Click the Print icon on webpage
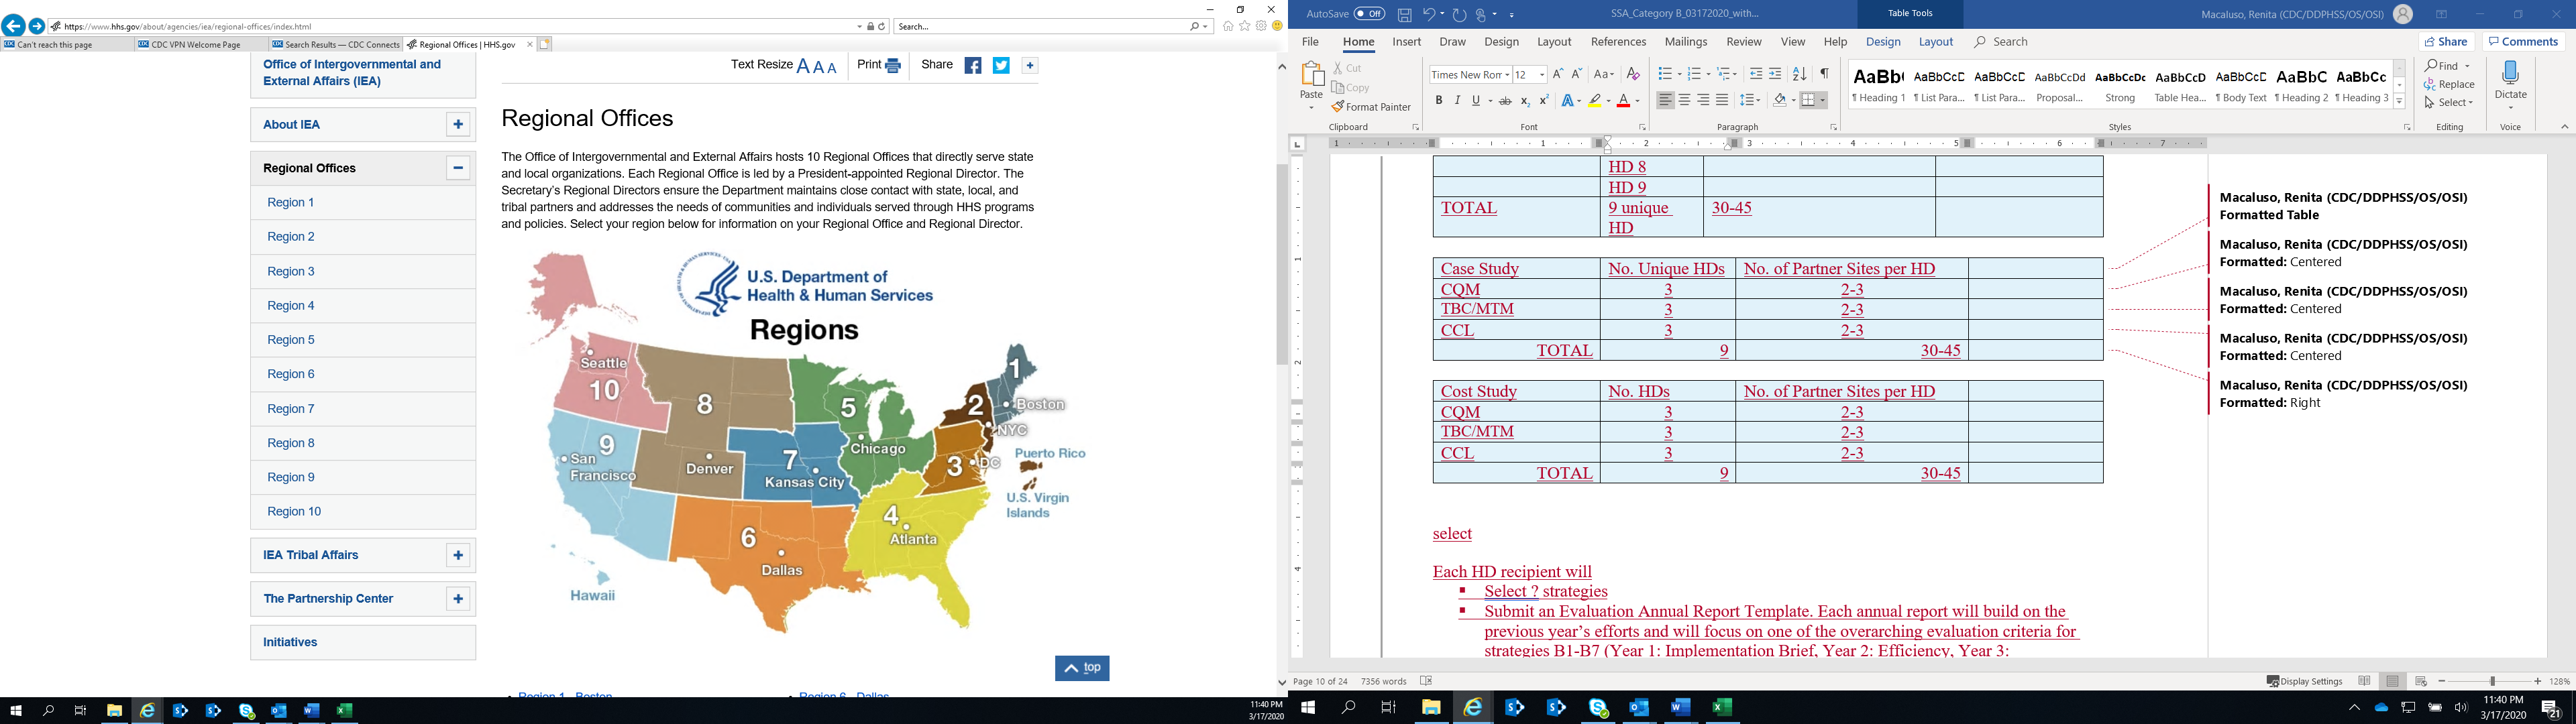 (x=892, y=66)
